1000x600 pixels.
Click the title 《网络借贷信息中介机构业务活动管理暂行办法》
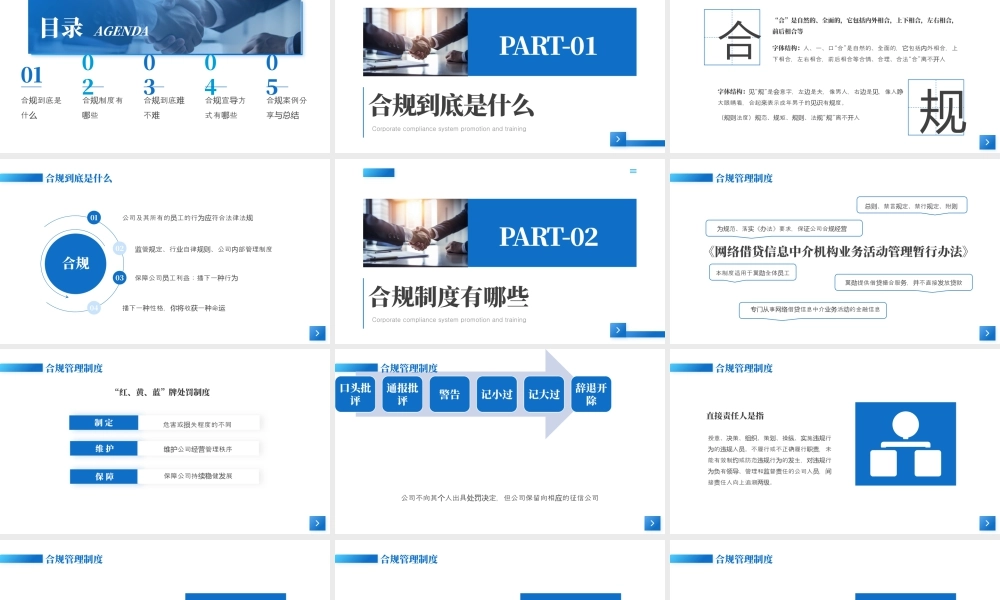point(837,251)
